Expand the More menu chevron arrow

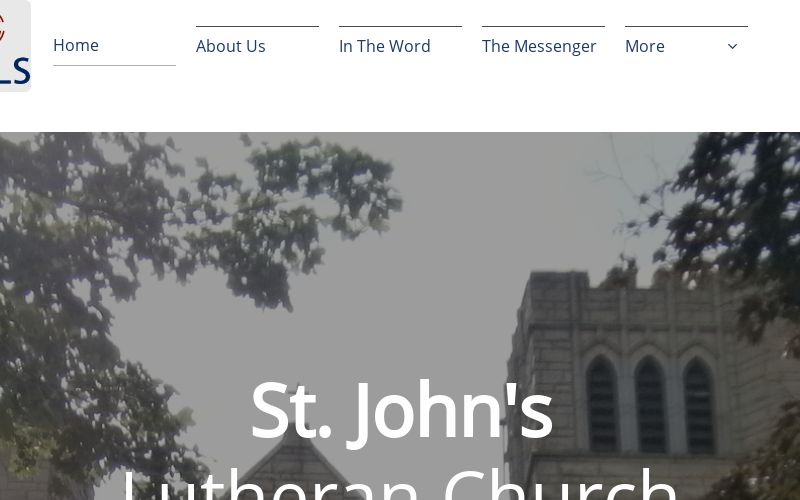pos(732,46)
